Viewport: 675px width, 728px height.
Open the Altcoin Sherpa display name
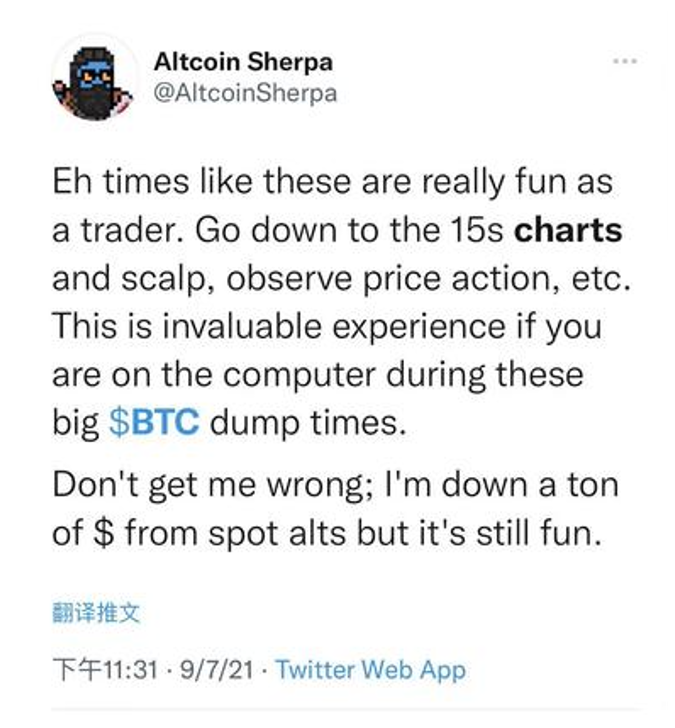243,62
